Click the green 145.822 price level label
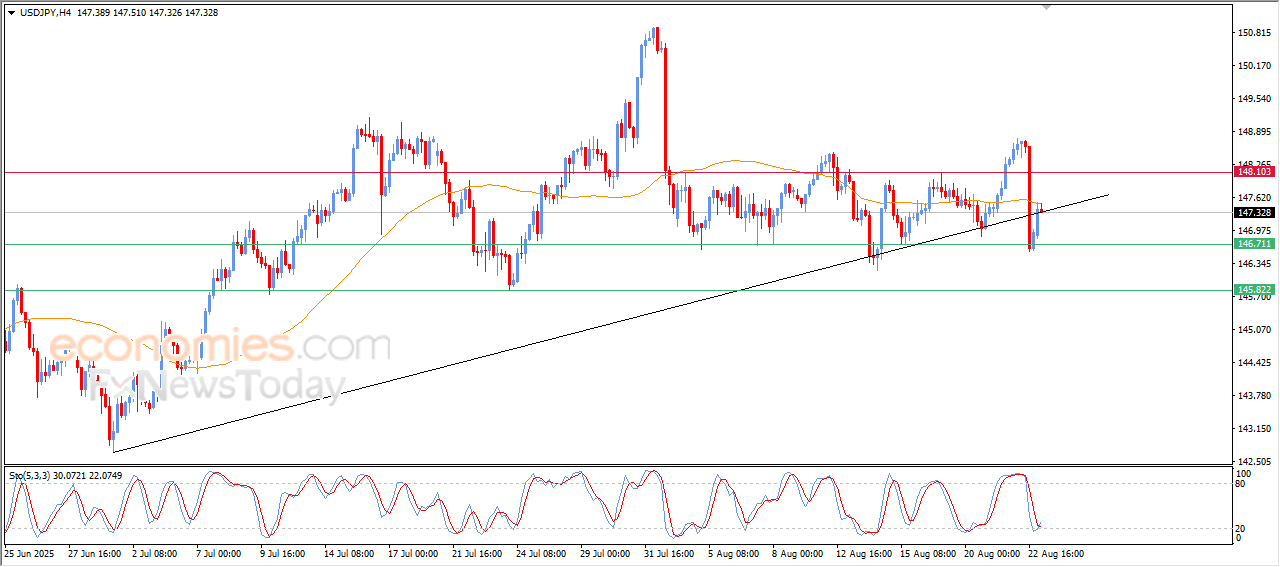The image size is (1280, 567). pyautogui.click(x=1254, y=289)
